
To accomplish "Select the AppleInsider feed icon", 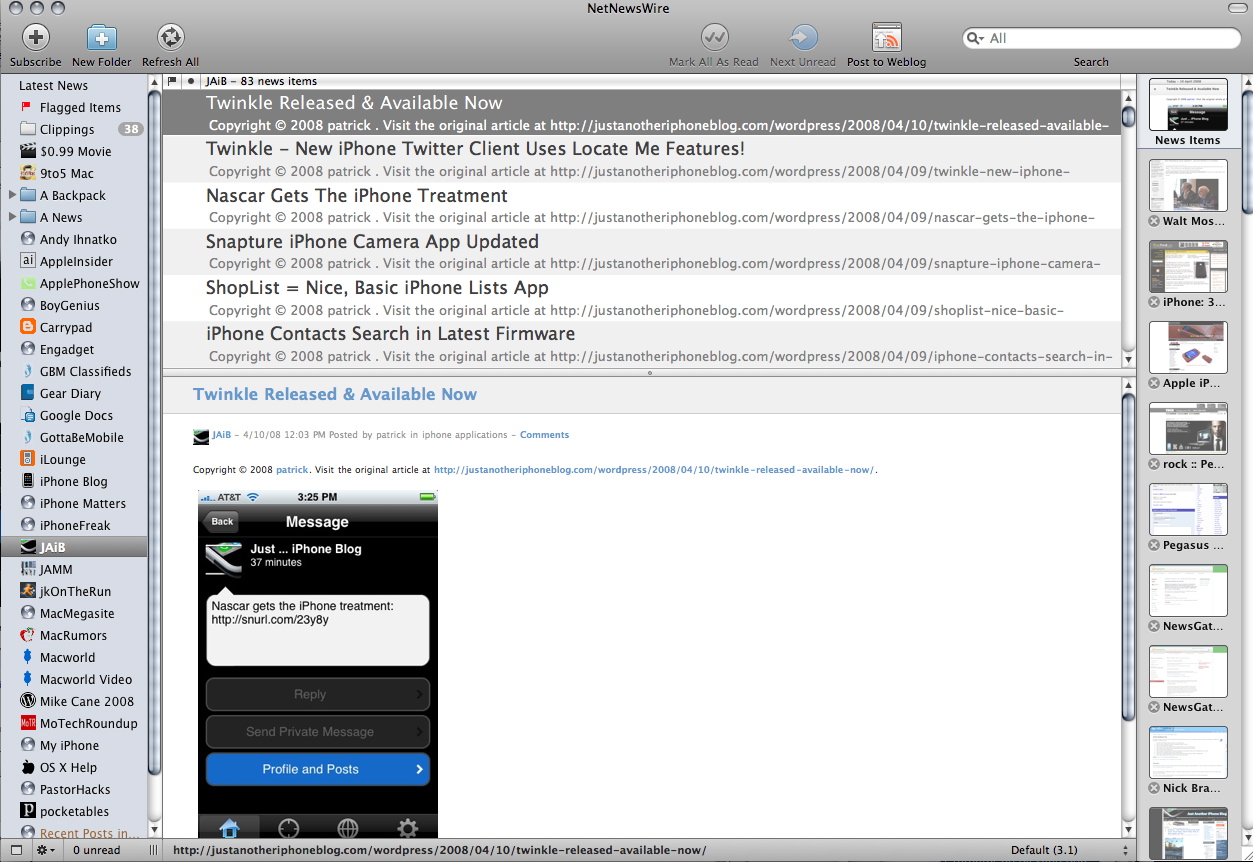I will coord(28,261).
